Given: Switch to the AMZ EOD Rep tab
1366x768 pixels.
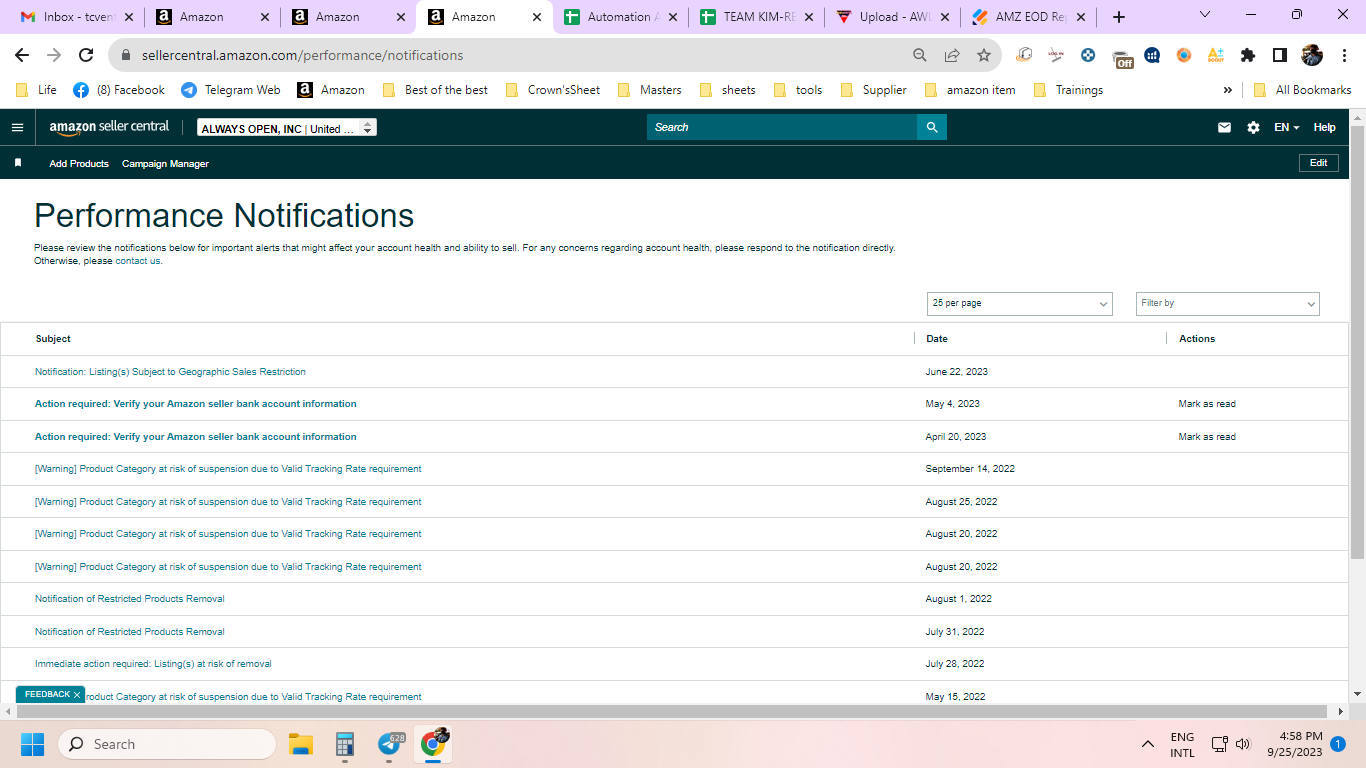Looking at the screenshot, I should [1028, 17].
